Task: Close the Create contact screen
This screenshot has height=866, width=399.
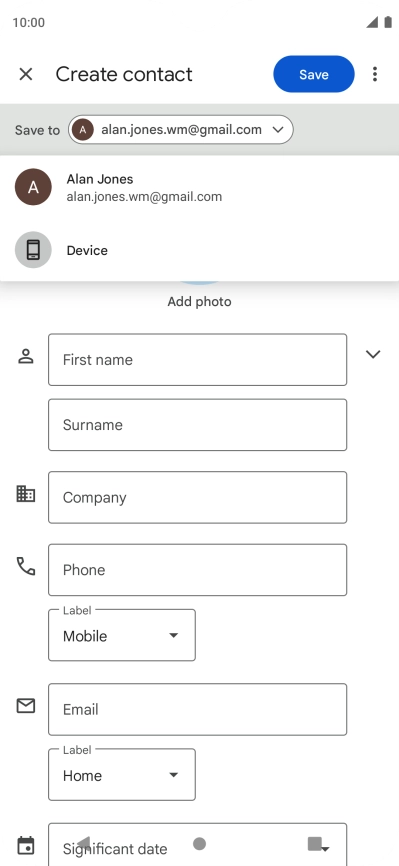Action: point(26,74)
